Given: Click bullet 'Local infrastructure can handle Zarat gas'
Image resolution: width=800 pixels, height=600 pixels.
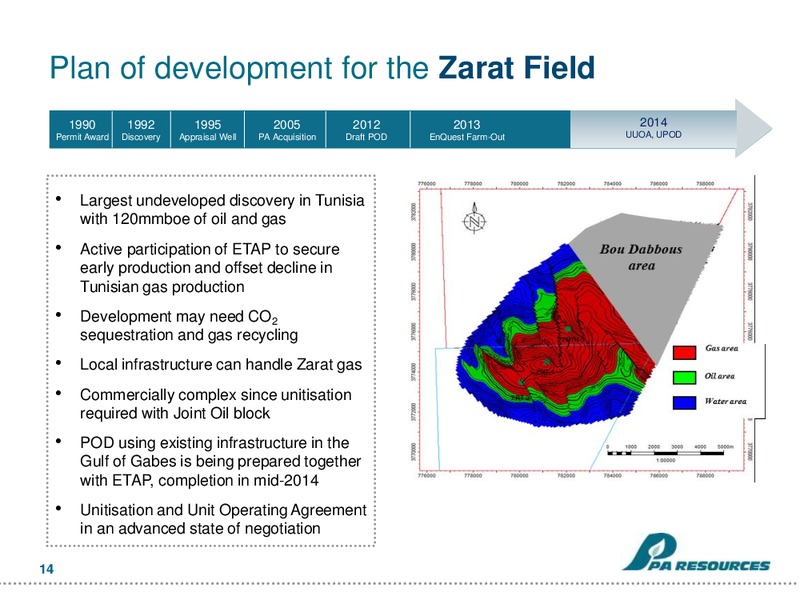Looking at the screenshot, I should tap(221, 365).
